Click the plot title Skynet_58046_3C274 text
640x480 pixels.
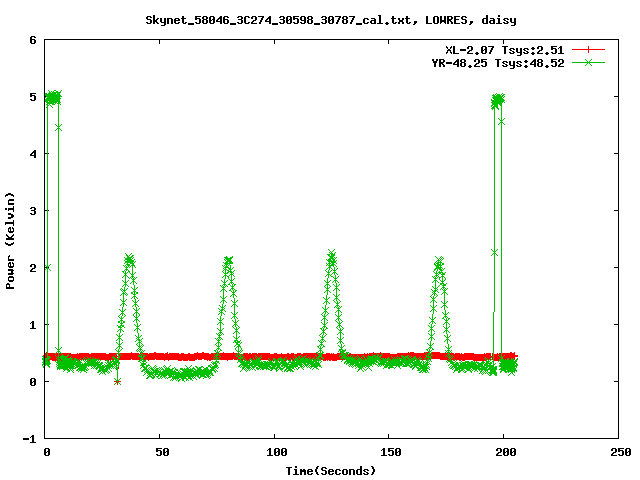click(x=331, y=20)
